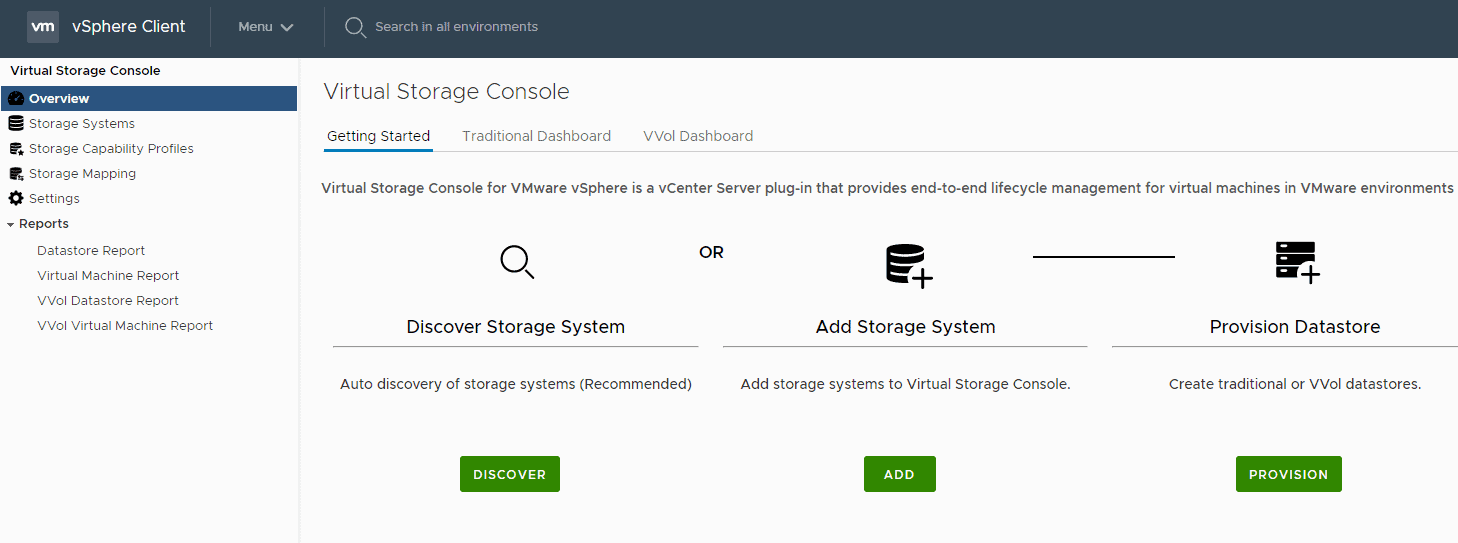Screen dimensions: 1458x543
Task: Click the Storage Systems database icon
Action: point(16,123)
